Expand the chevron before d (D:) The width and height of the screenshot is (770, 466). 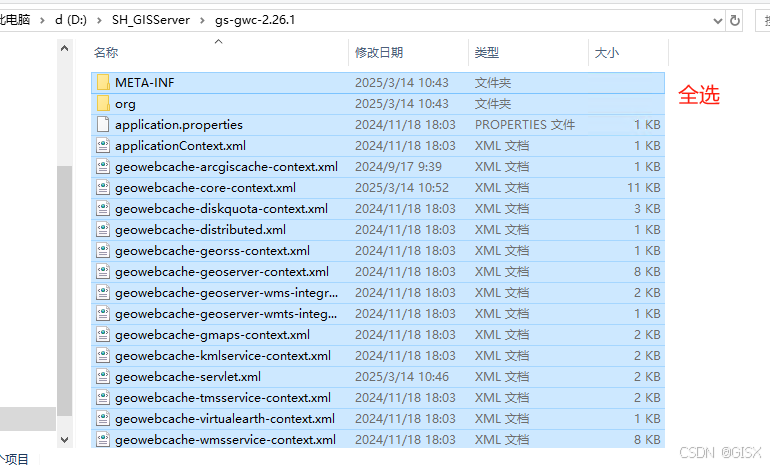pyautogui.click(x=43, y=20)
